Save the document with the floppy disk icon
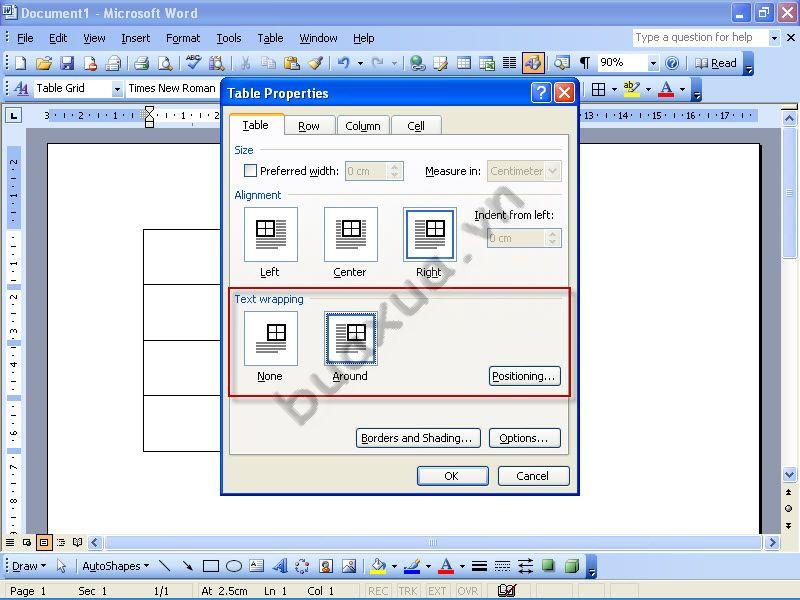 pyautogui.click(x=67, y=63)
